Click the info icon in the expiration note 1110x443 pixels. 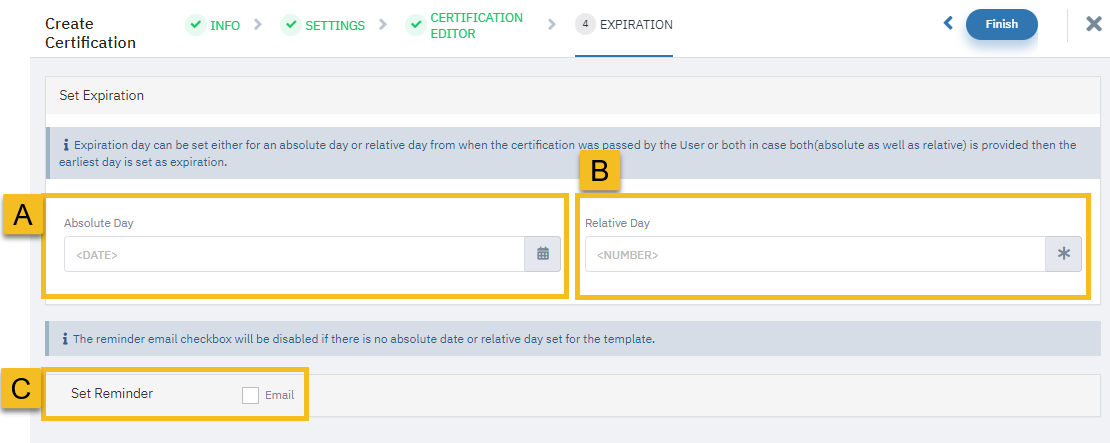tap(66, 145)
